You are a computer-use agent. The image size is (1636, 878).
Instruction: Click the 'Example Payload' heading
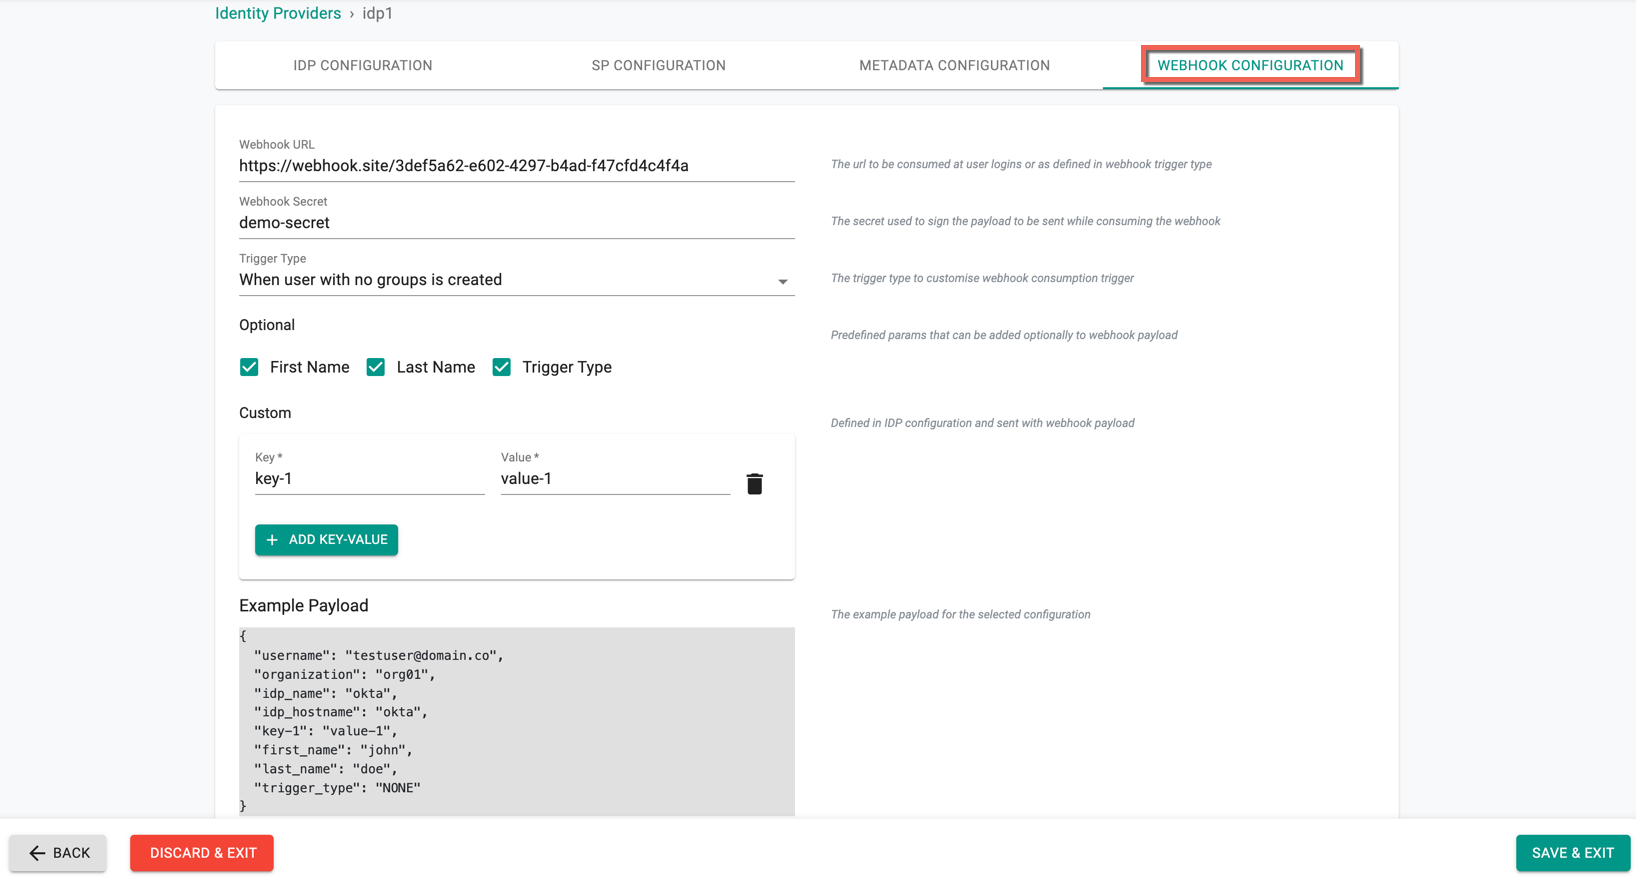[x=304, y=606]
